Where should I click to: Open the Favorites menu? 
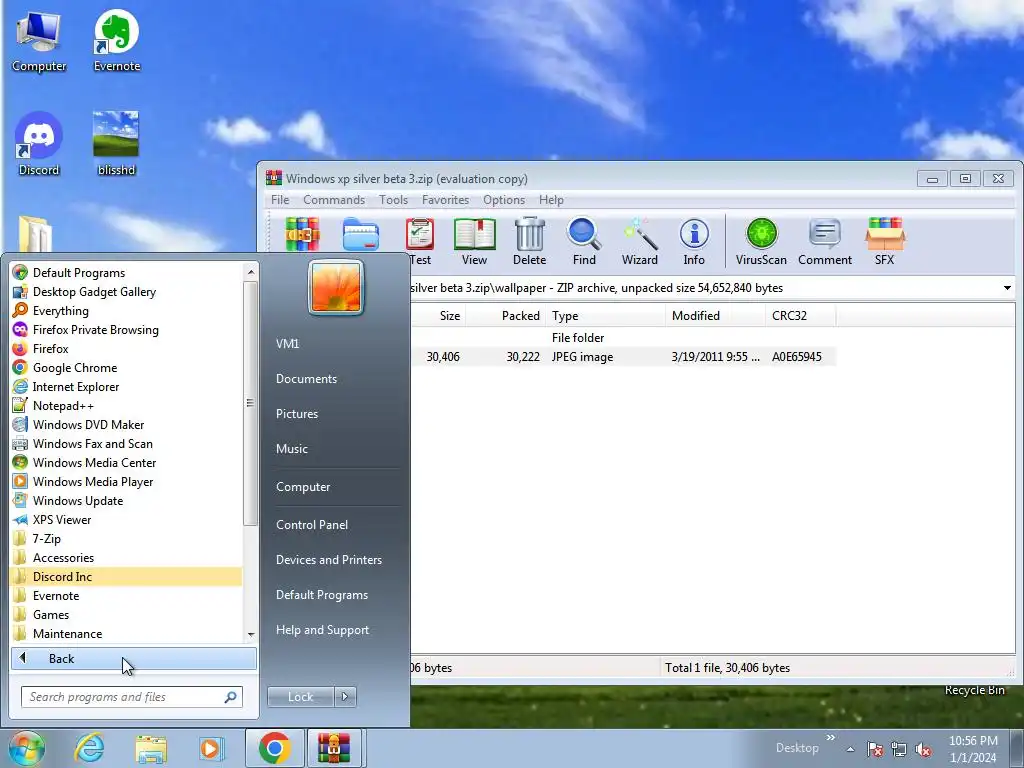click(x=445, y=200)
